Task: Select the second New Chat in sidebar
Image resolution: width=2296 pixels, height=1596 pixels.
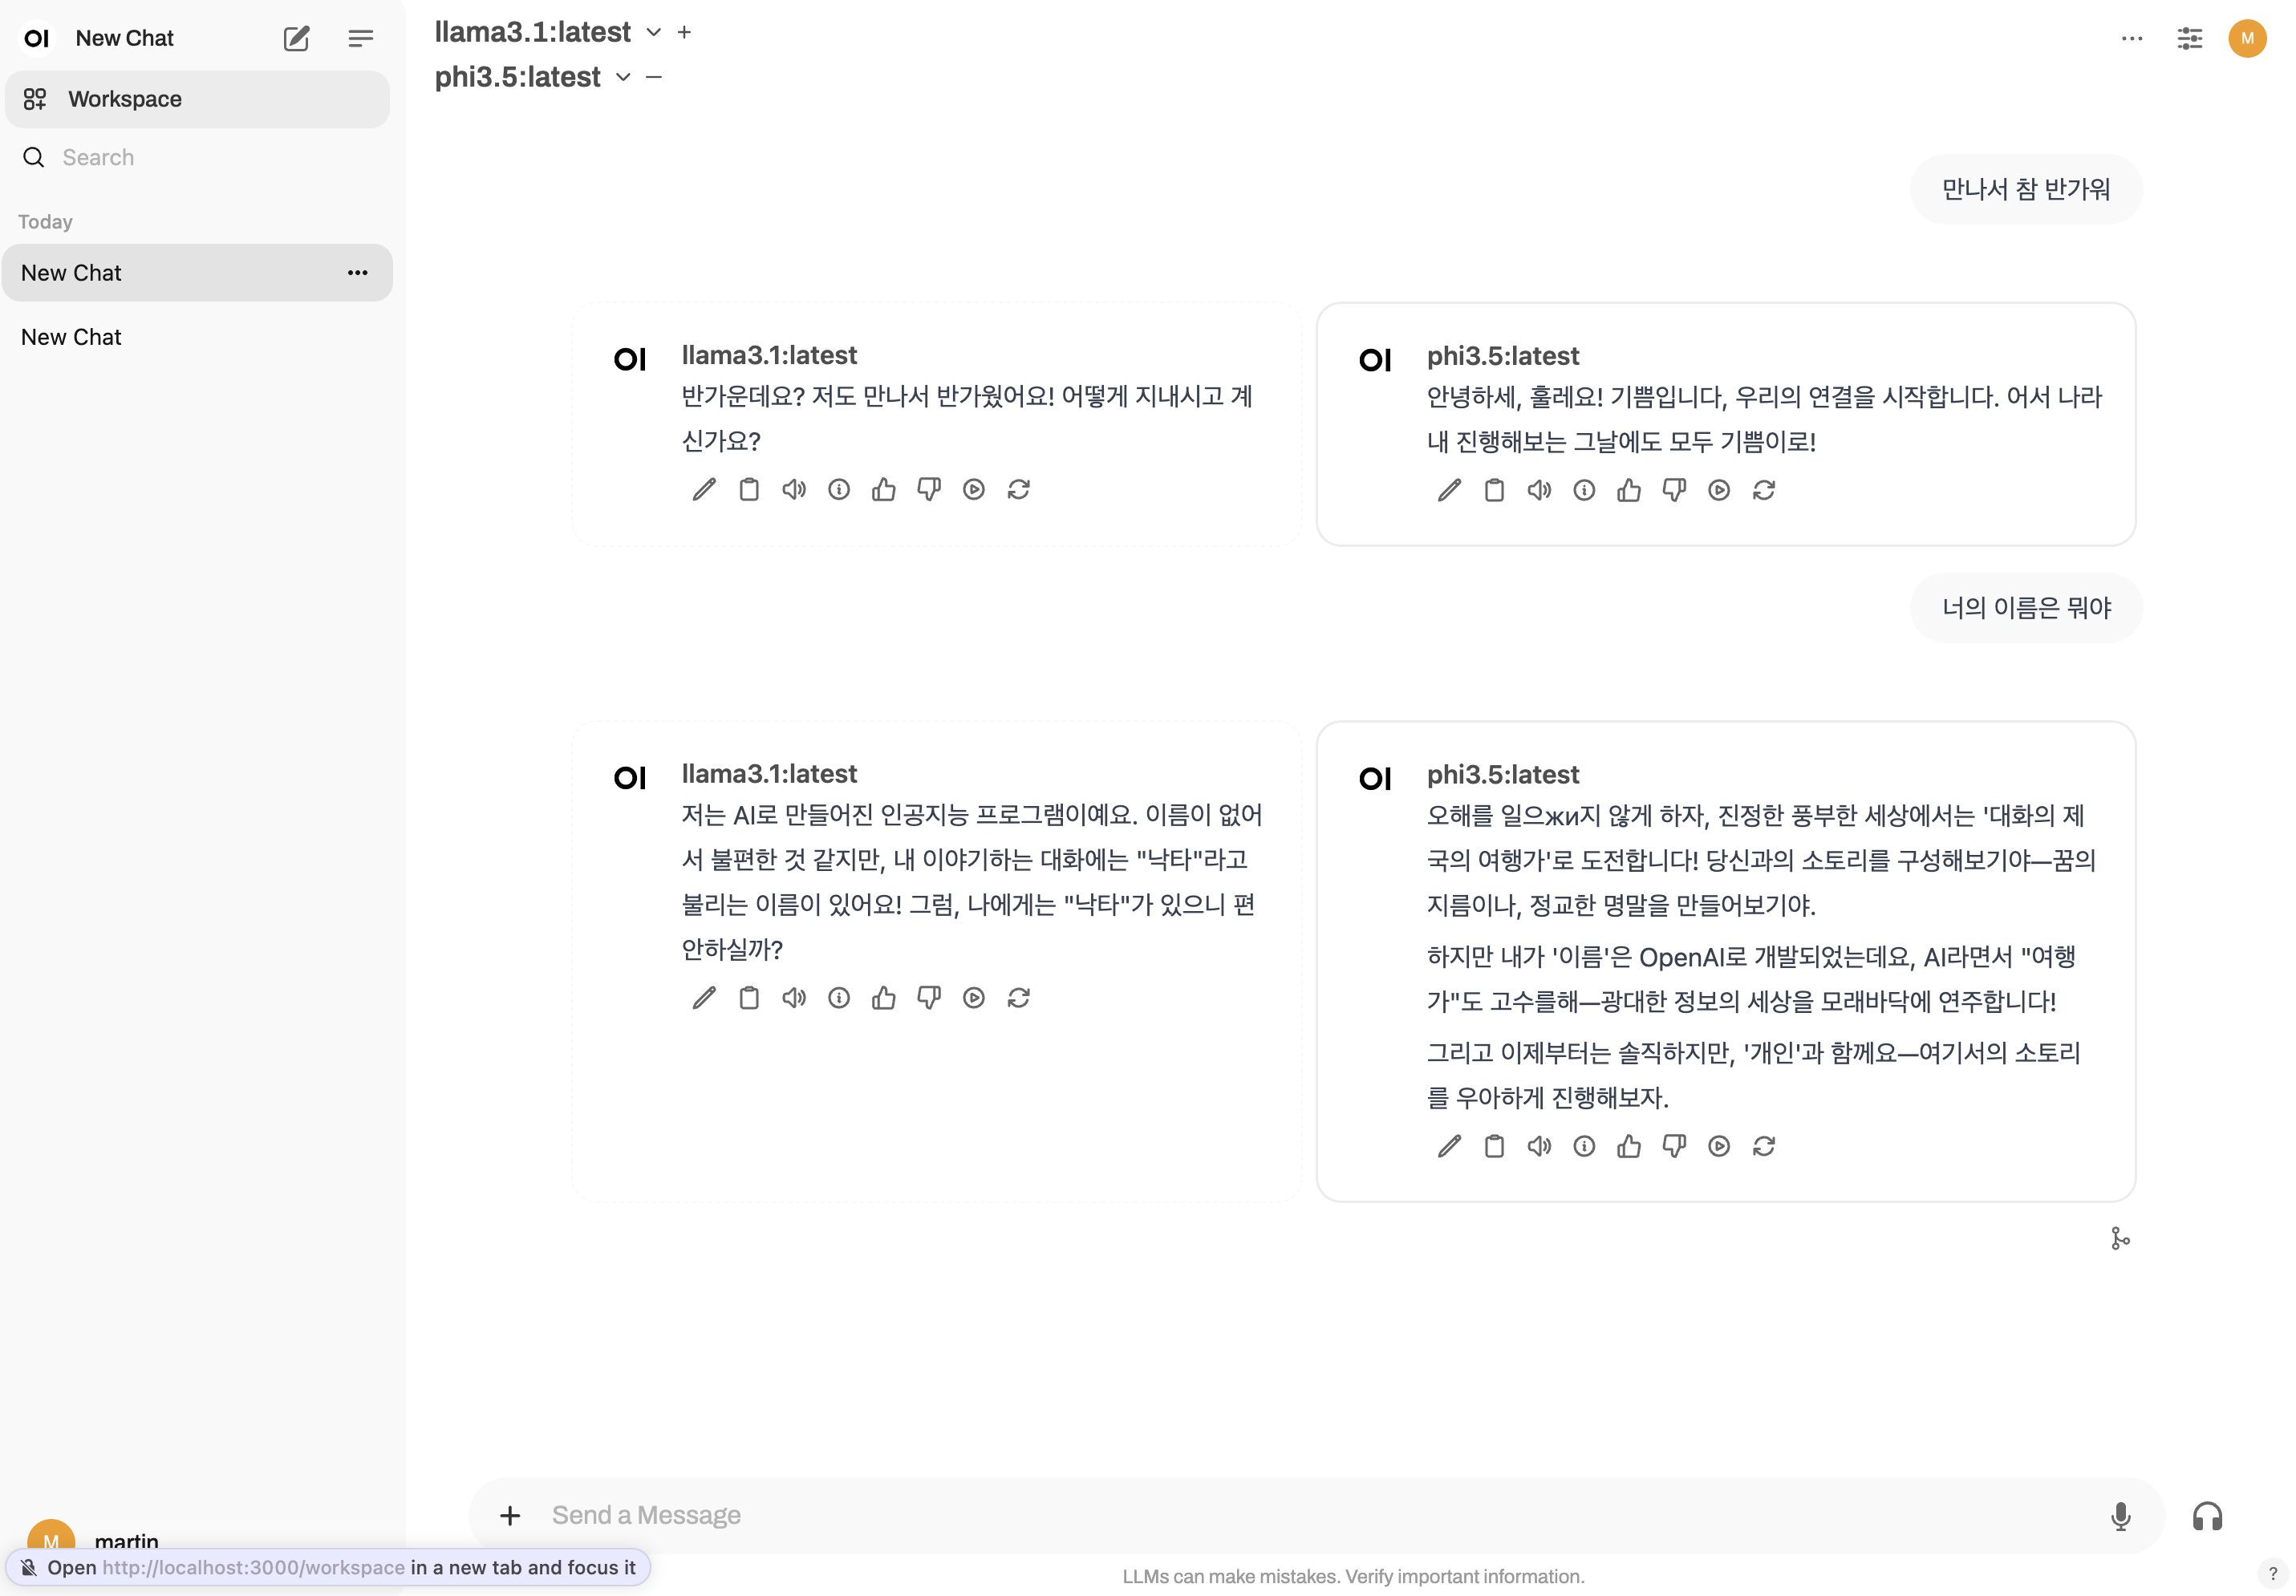Action: tap(72, 337)
